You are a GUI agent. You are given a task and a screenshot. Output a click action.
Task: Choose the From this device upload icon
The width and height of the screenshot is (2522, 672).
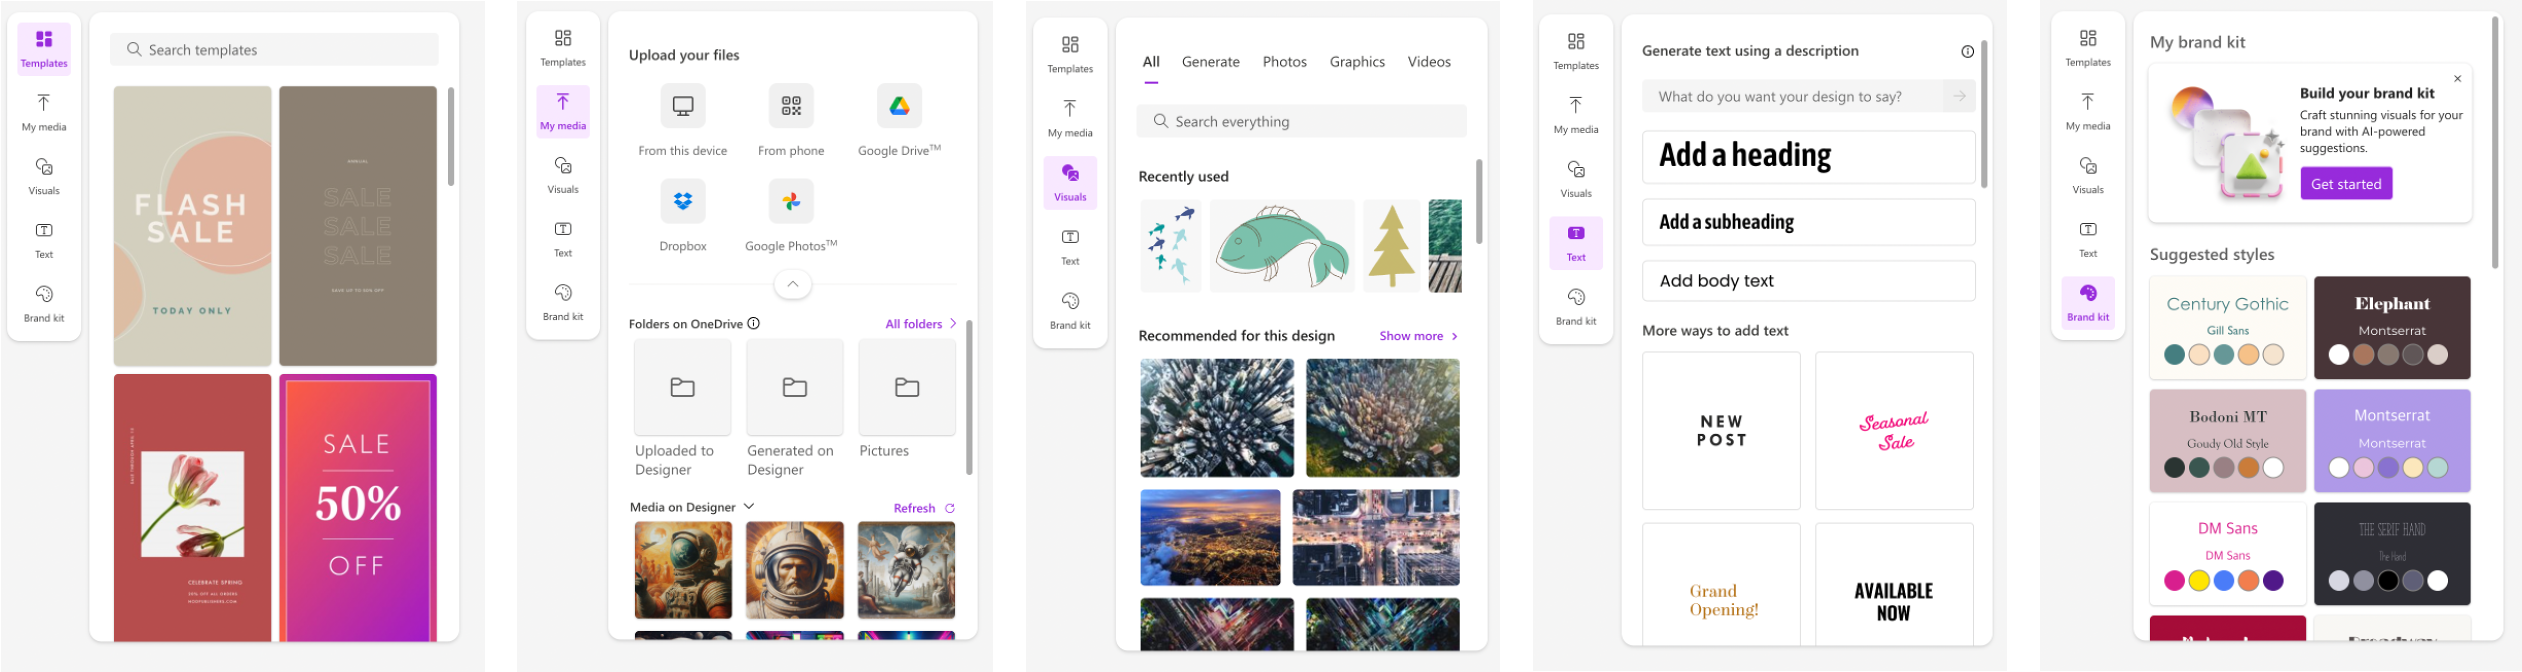coord(683,106)
